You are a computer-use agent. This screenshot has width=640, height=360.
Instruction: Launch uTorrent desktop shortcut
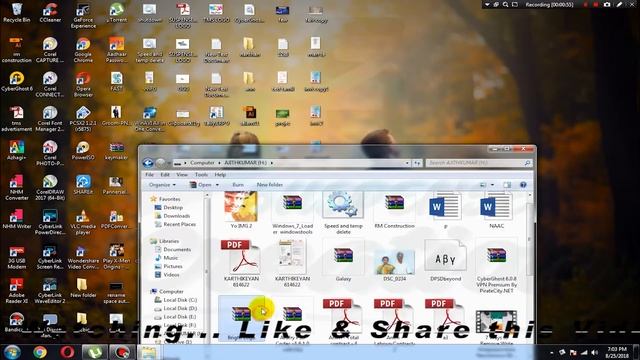(x=116, y=12)
